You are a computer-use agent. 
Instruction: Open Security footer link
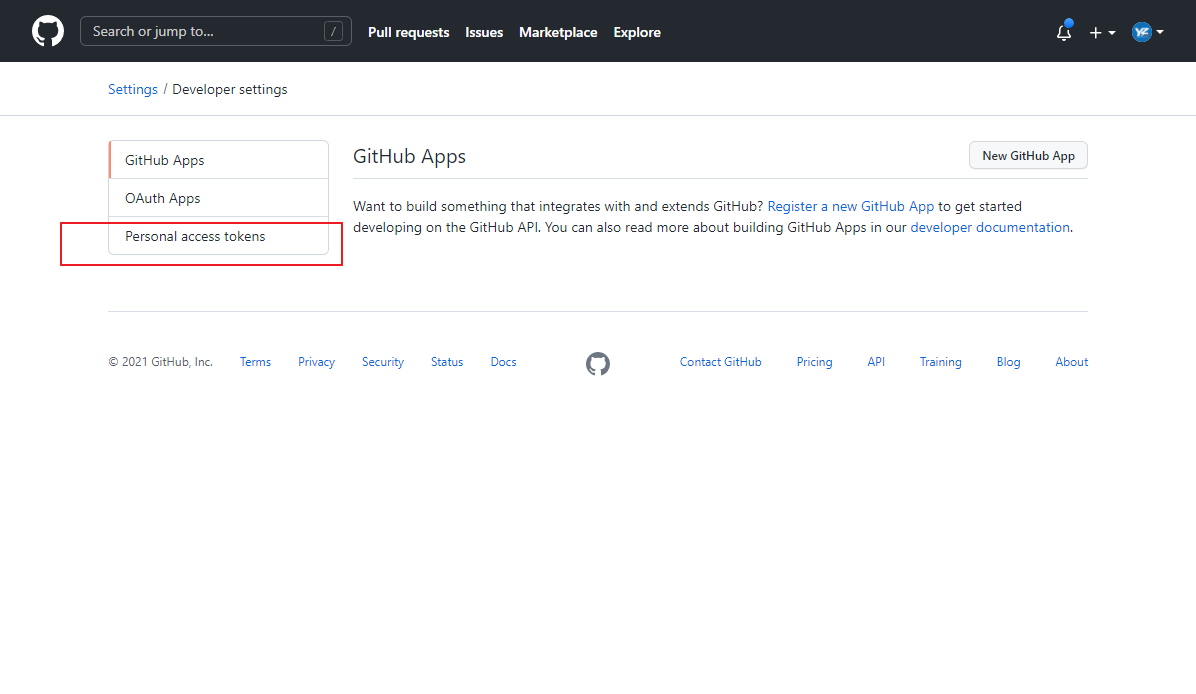383,362
